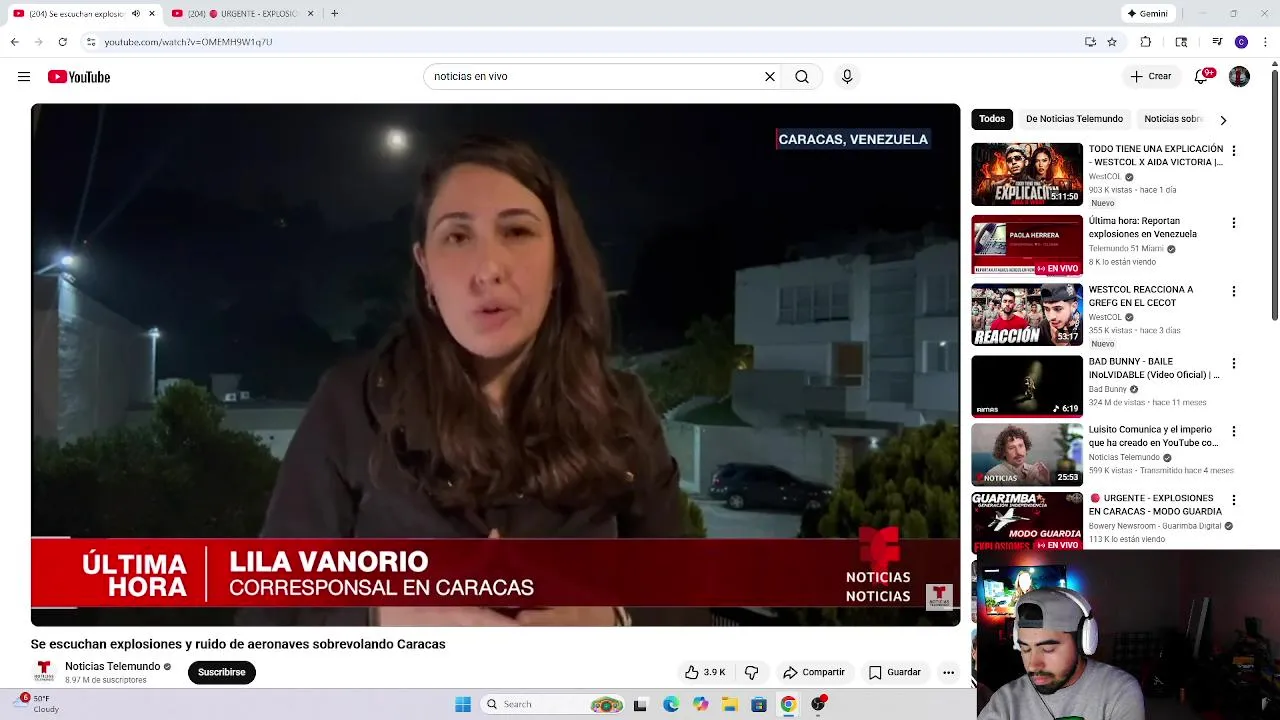Open media controls in Chrome toolbar
This screenshot has width=1280, height=720.
[1217, 42]
